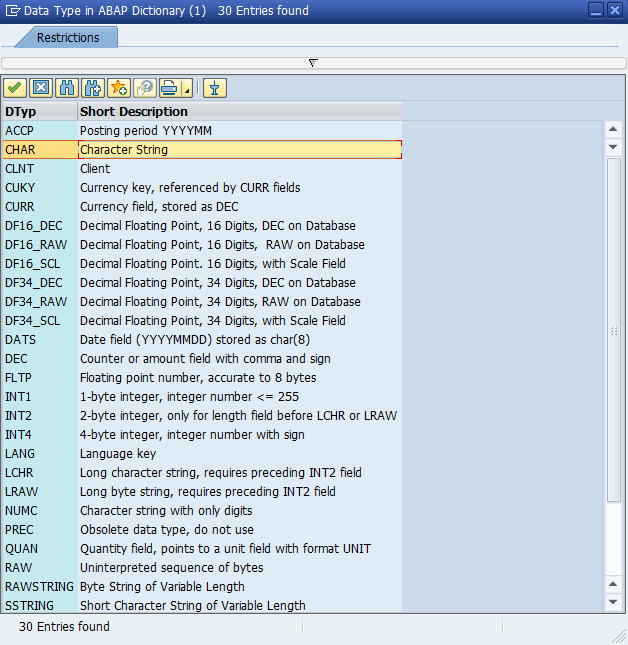Viewport: 628px width, 645px height.
Task: Click the pin dialog position icon
Action: [215, 88]
